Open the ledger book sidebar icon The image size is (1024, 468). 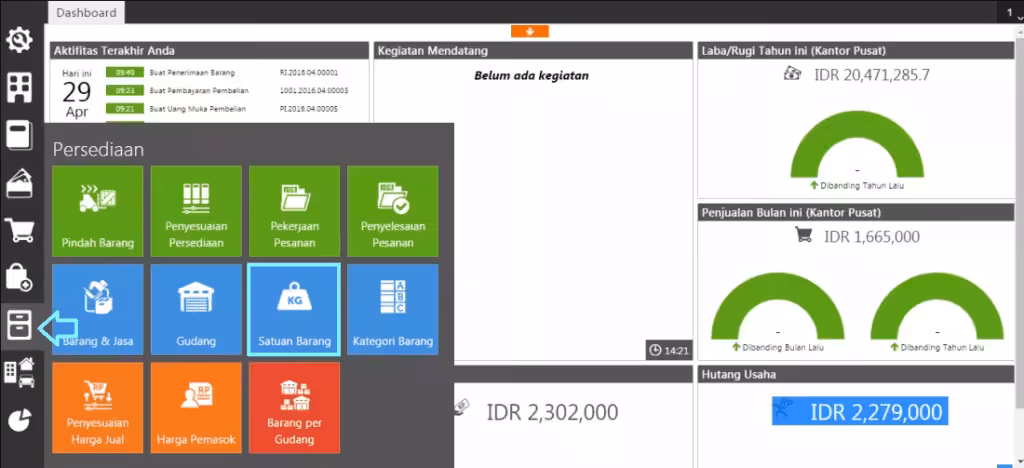[x=20, y=135]
